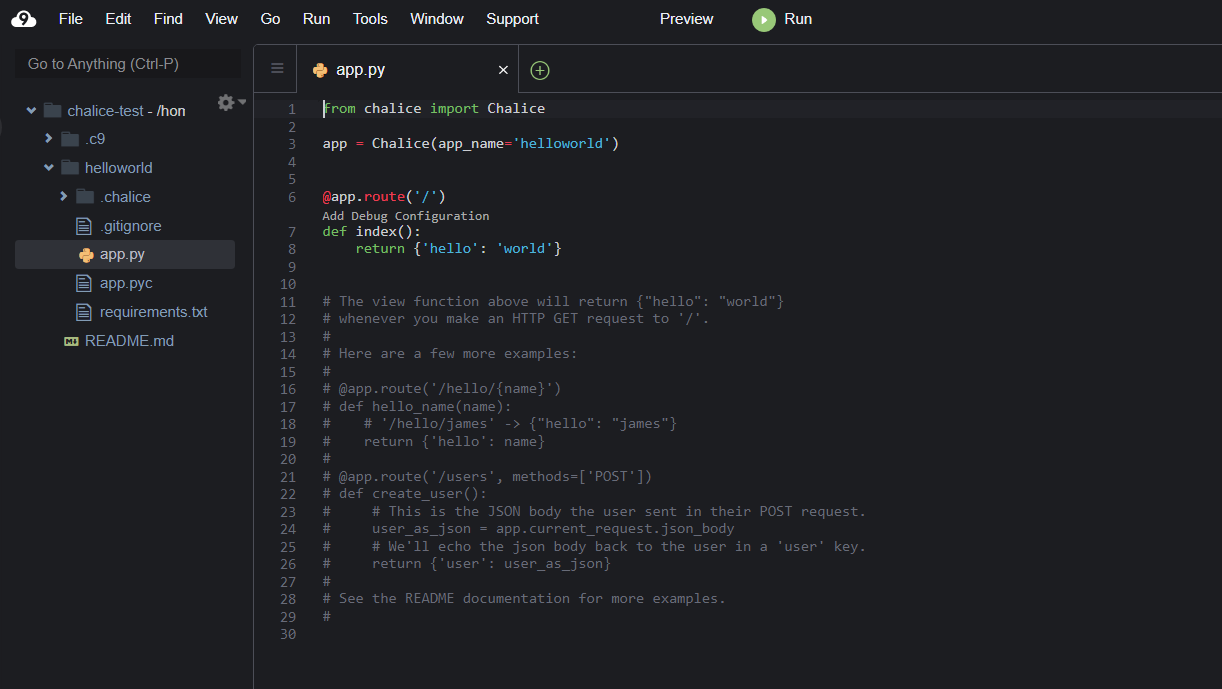Collapse the helloworld folder

click(48, 168)
